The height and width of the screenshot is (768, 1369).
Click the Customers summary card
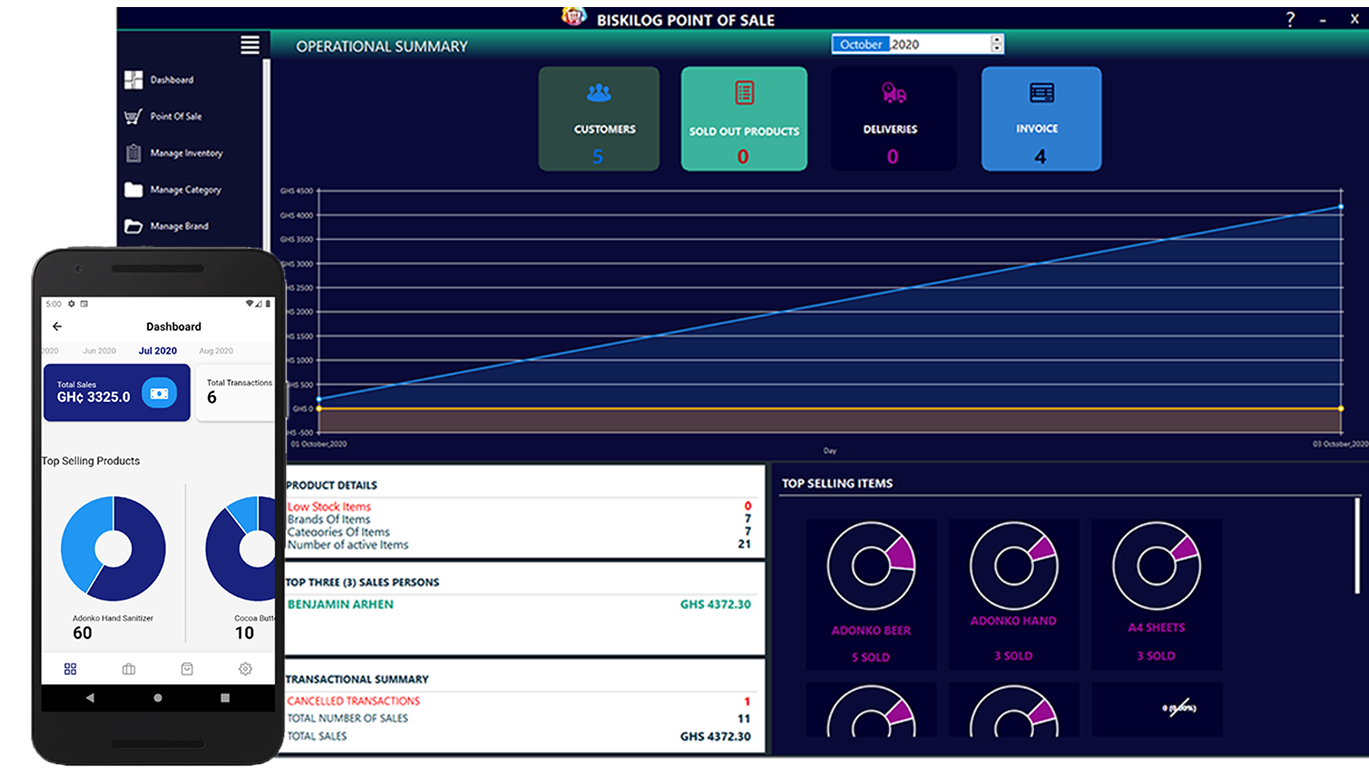coord(599,119)
